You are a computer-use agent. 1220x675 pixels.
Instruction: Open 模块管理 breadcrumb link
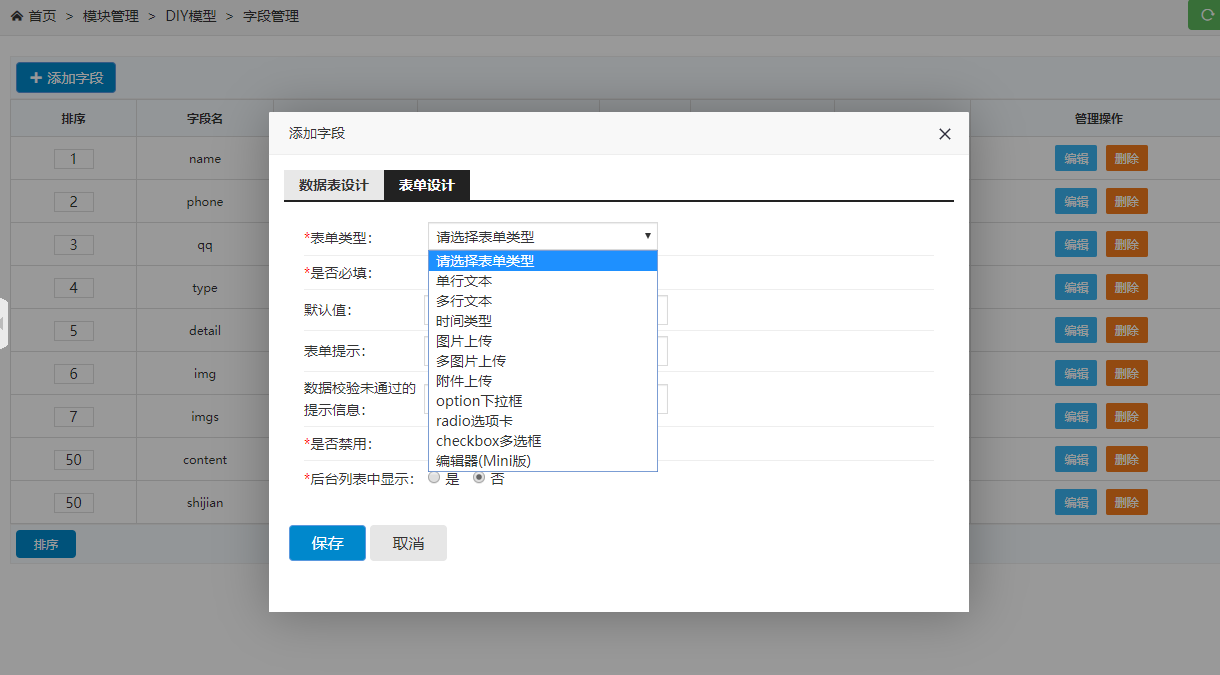(x=111, y=16)
